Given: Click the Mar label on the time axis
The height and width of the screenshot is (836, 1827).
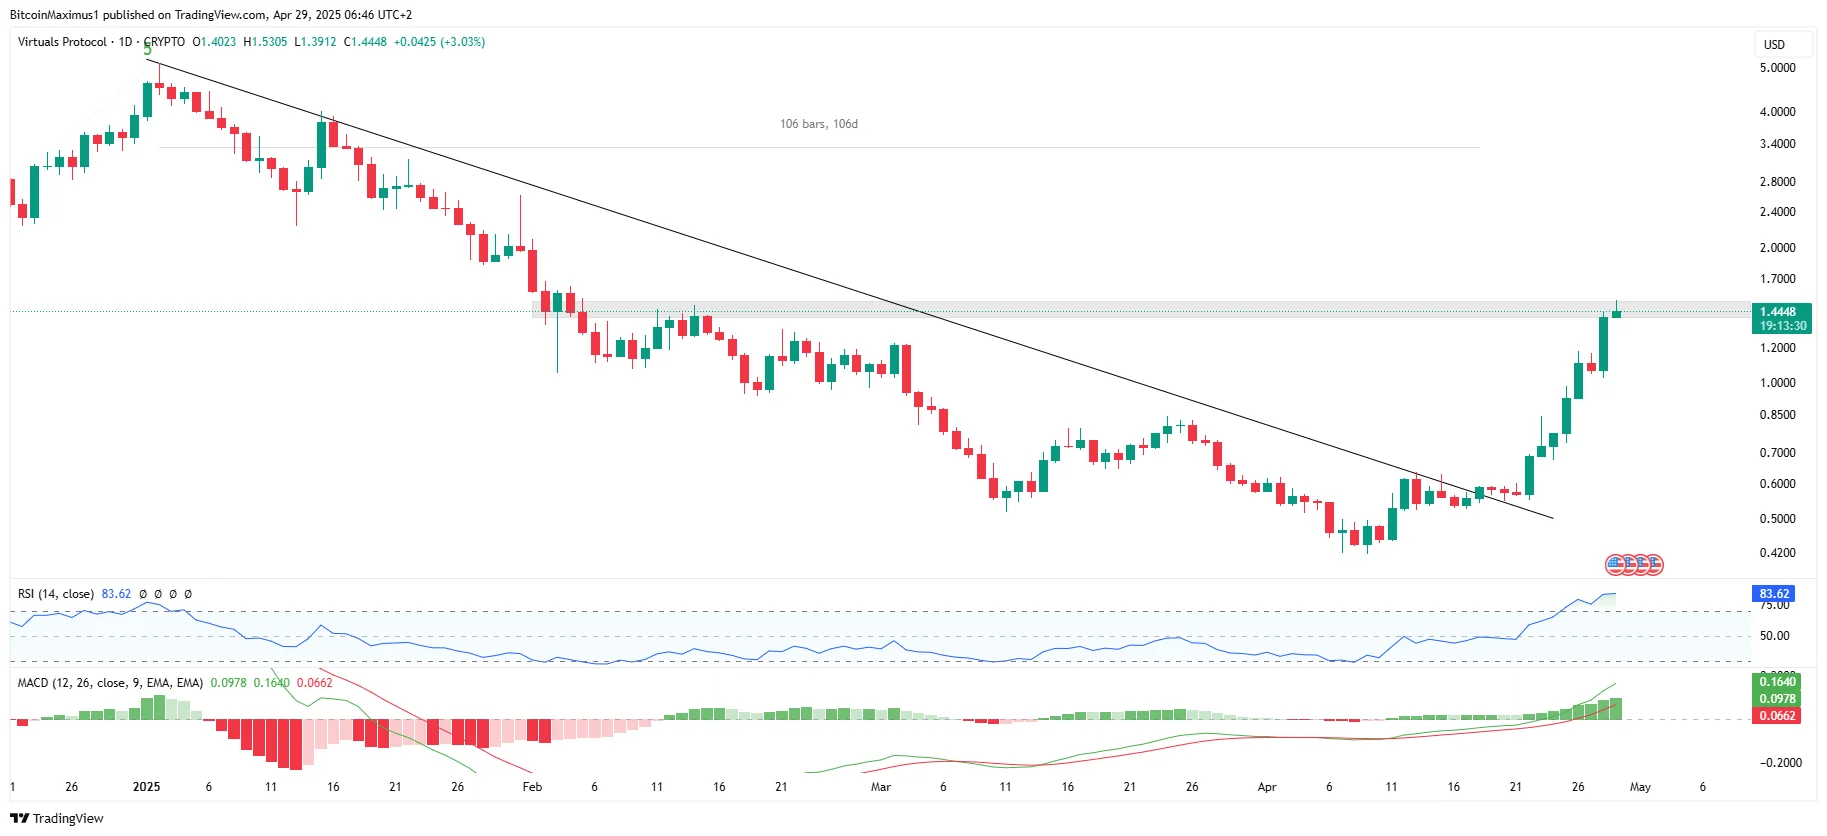Looking at the screenshot, I should click(x=880, y=787).
